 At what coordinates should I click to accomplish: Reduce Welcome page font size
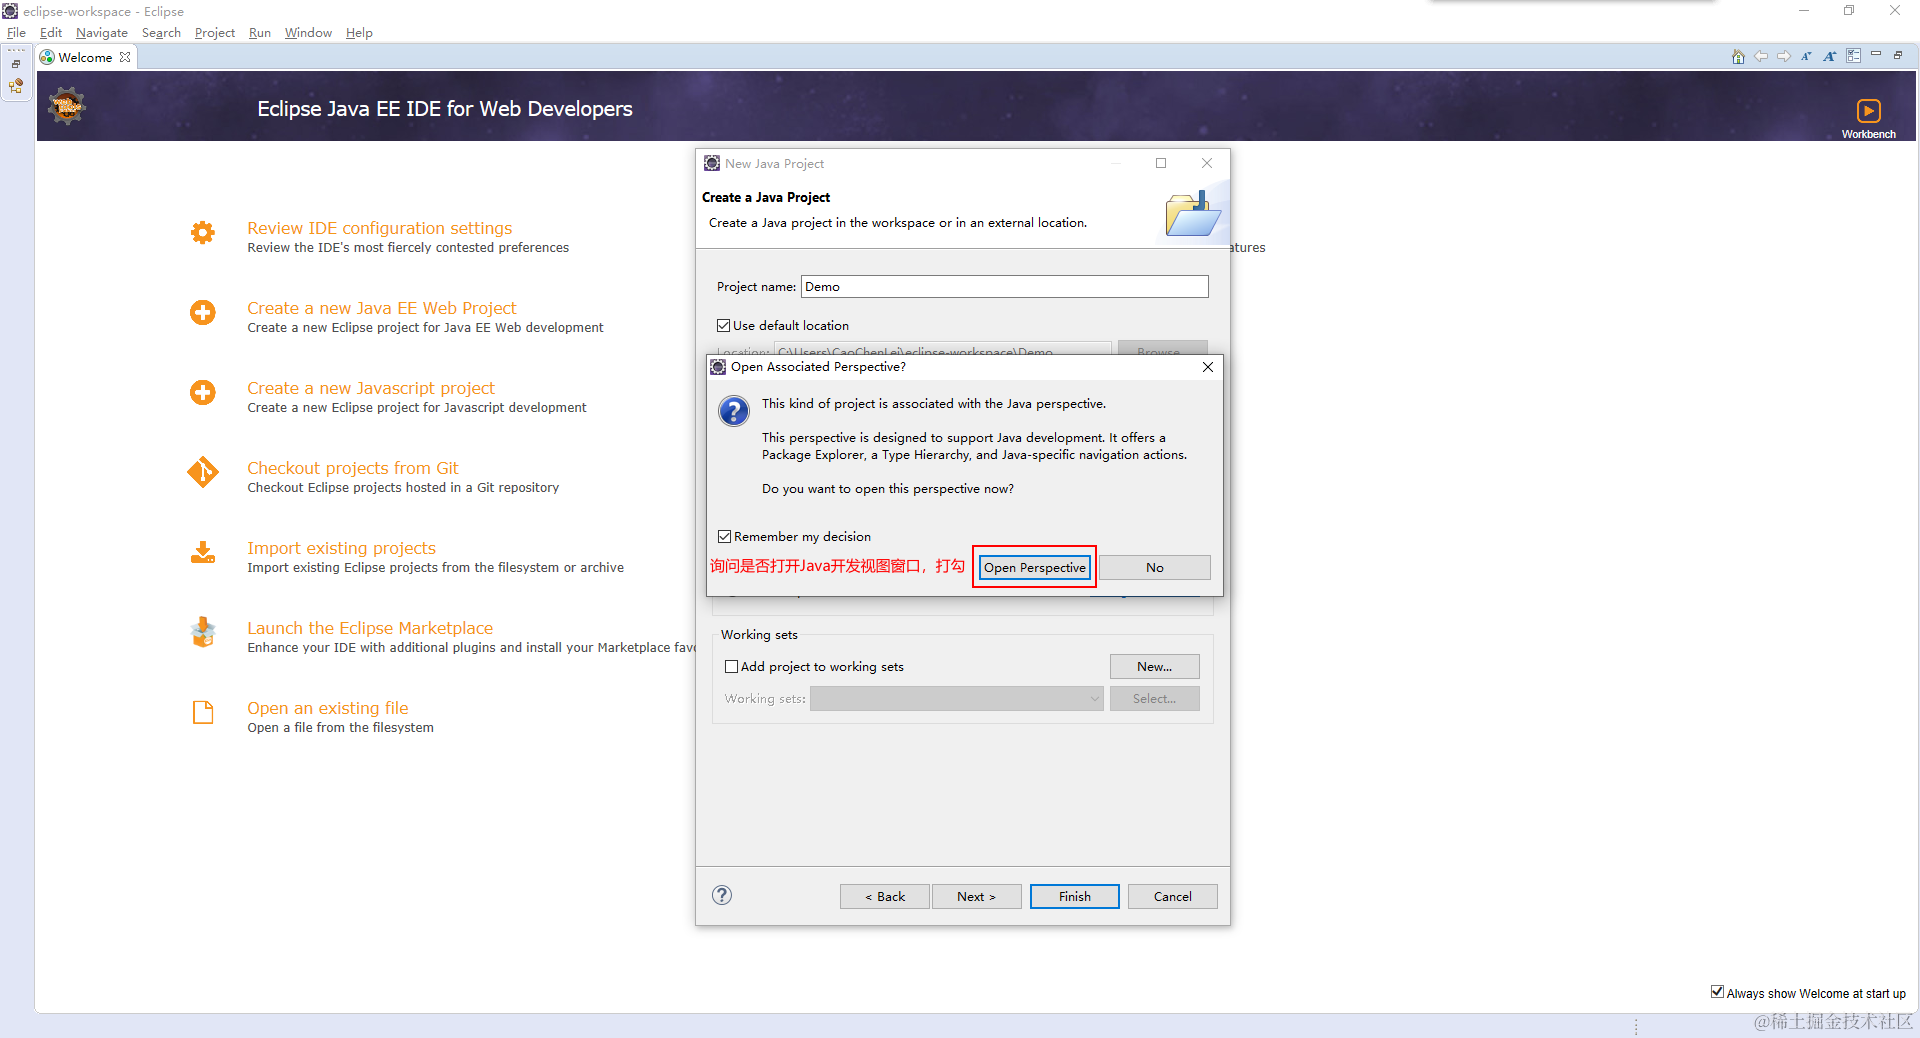coord(1806,56)
